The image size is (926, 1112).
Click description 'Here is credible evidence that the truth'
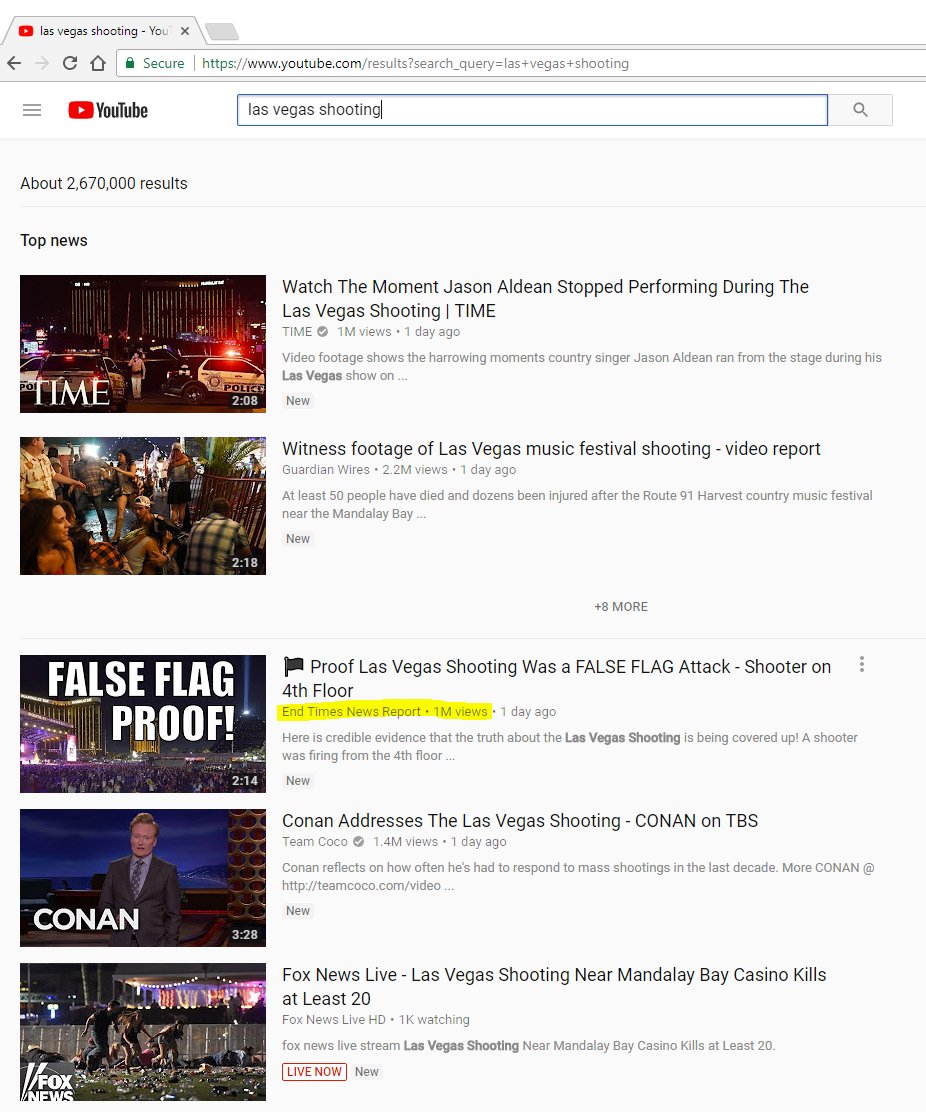coord(569,747)
